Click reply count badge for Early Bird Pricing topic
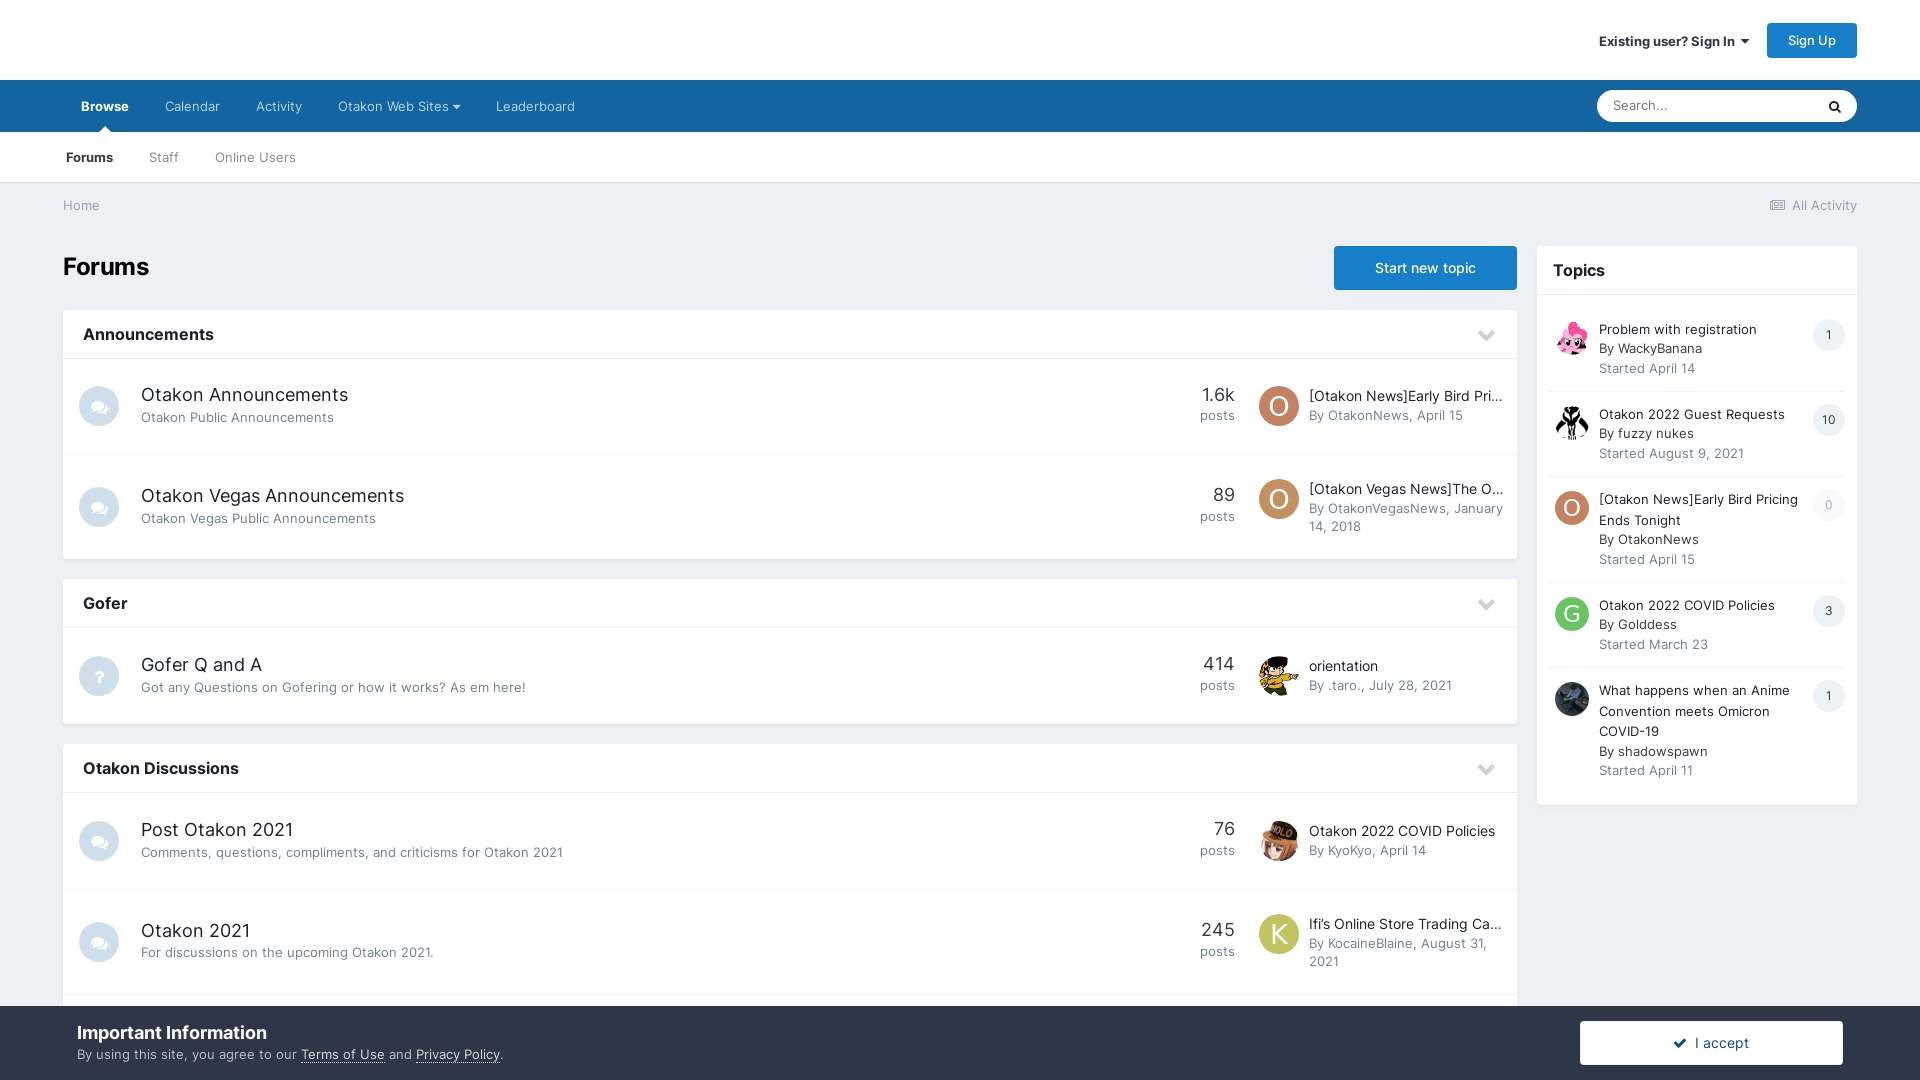The height and width of the screenshot is (1080, 1920). point(1829,505)
